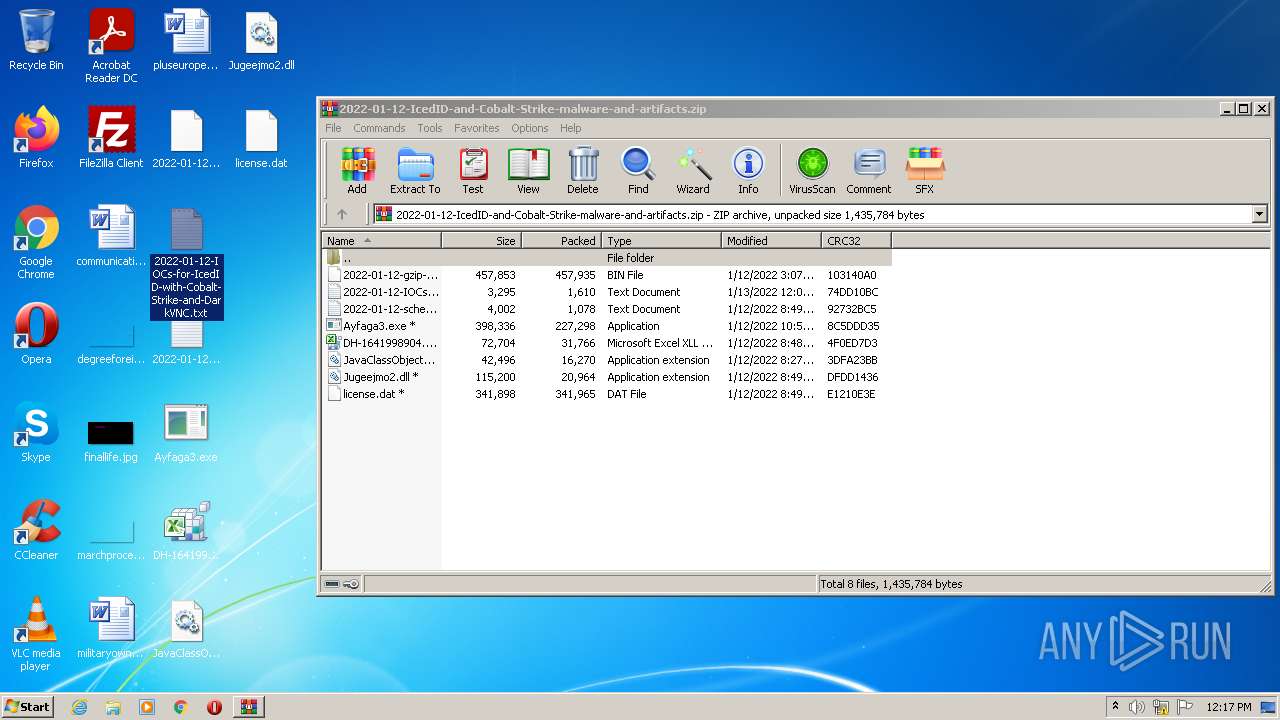1280x720 pixels.
Task: Click the finallife.jpg desktop thumbnail
Action: 111,440
